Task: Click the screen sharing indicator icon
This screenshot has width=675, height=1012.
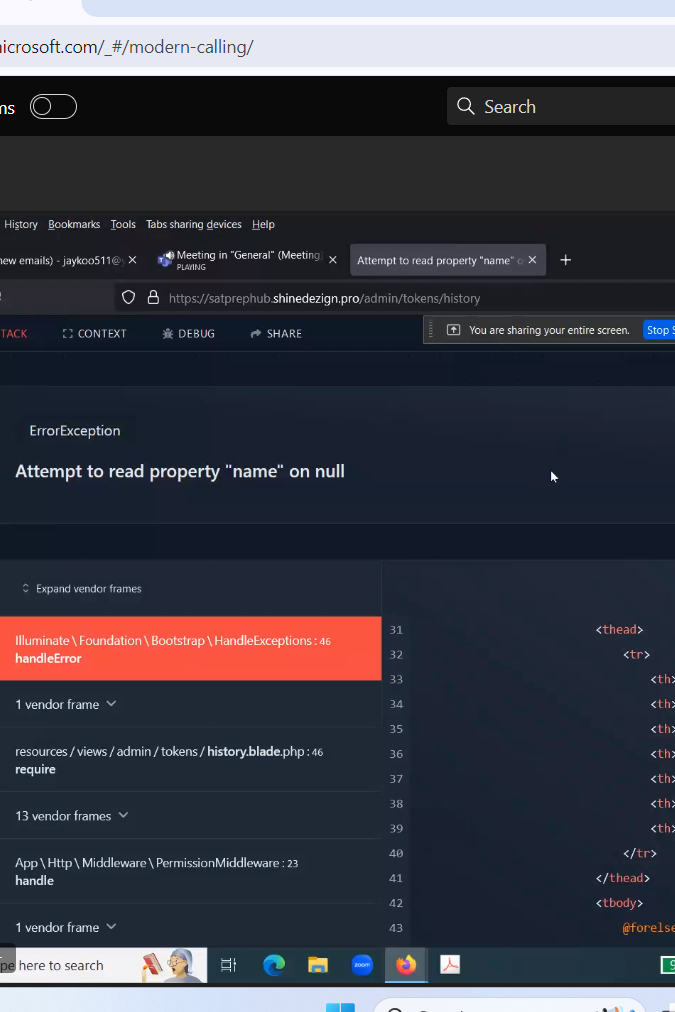Action: [454, 330]
